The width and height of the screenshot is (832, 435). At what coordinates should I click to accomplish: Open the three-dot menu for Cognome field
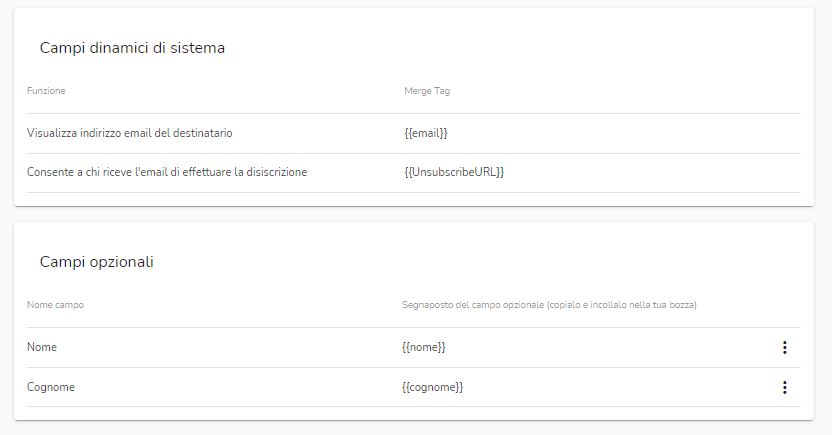point(784,387)
